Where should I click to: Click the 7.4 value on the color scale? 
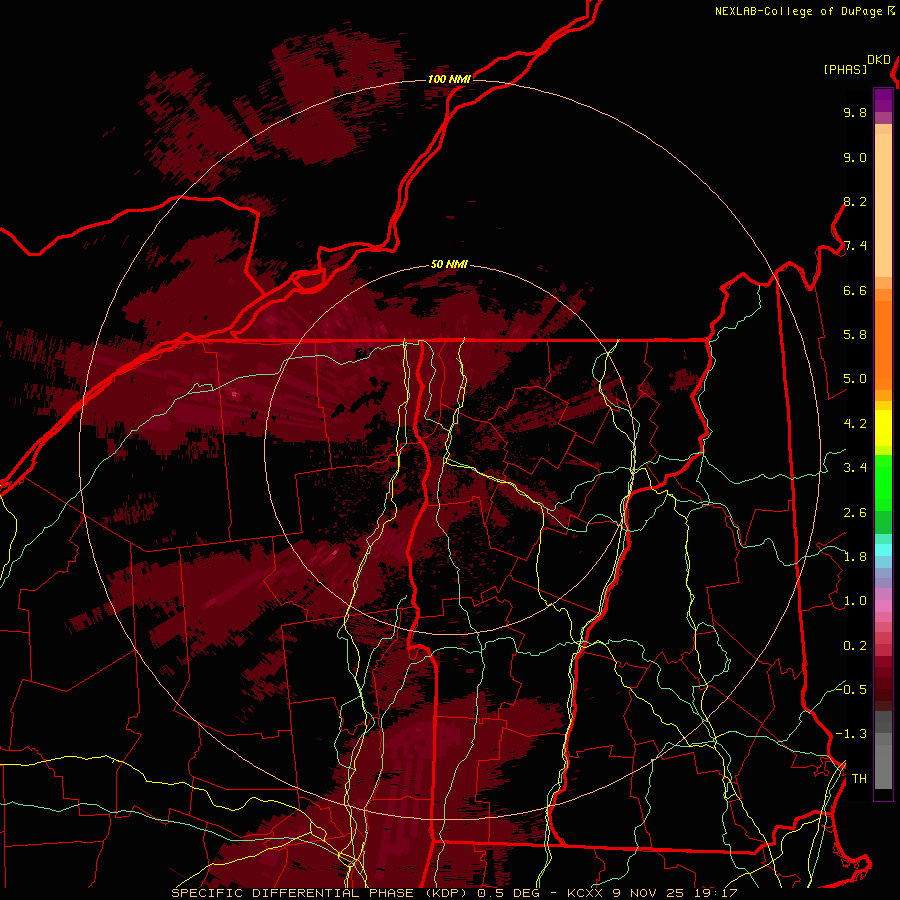(855, 246)
